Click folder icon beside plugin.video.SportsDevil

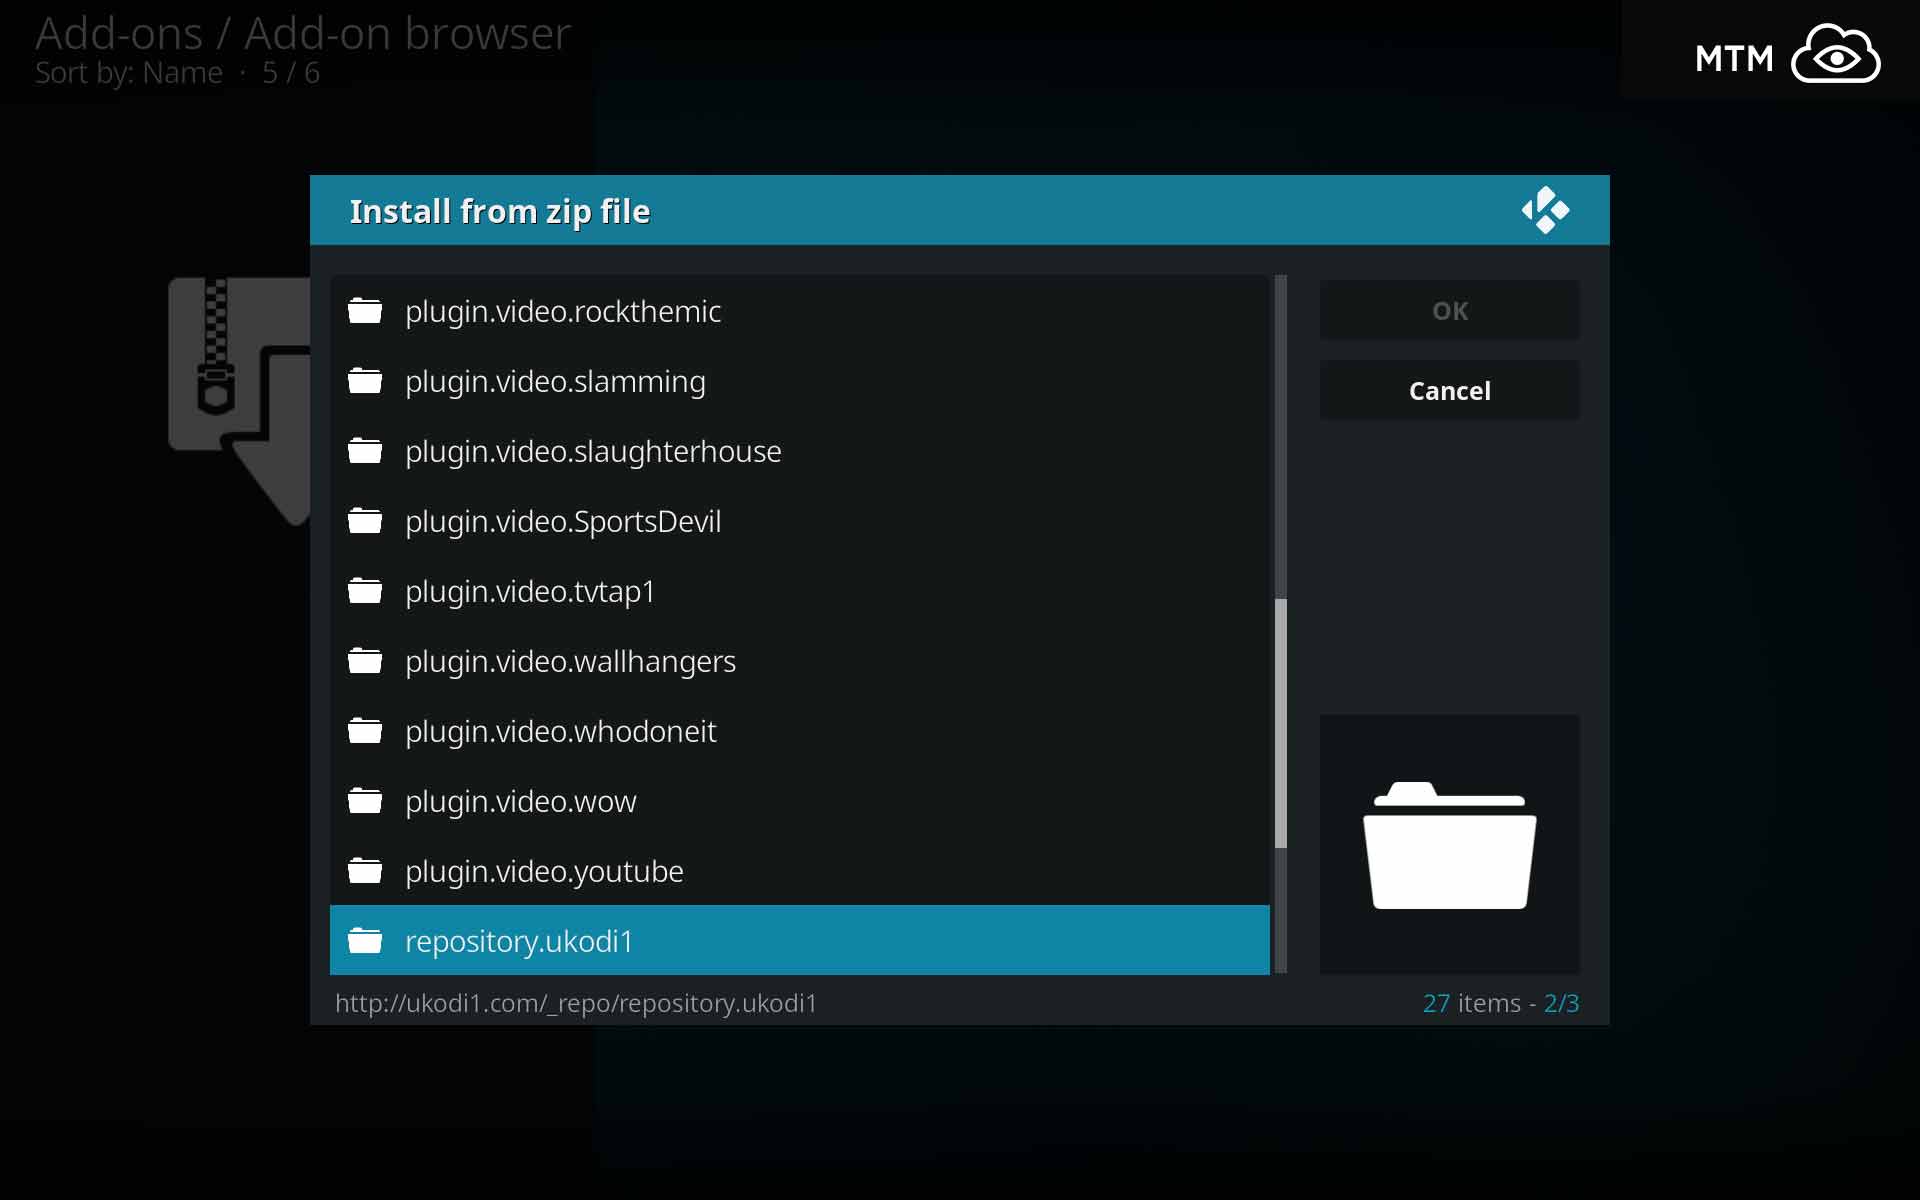click(x=365, y=521)
